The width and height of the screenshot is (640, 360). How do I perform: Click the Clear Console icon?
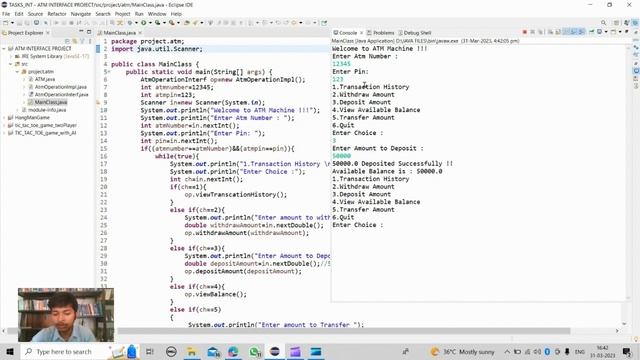551,32
